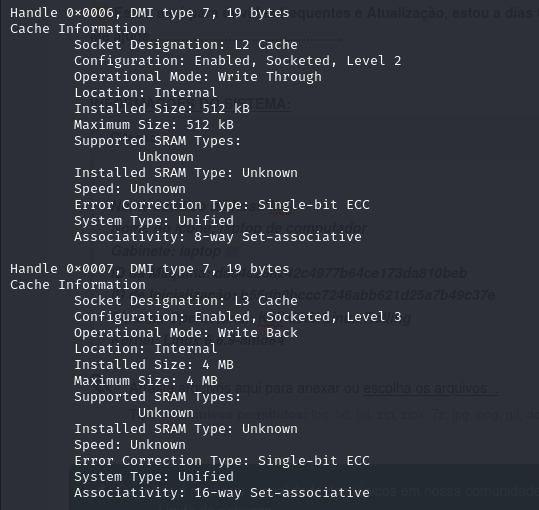Click 'Configuration: Enabled, Socketed, Level 2' line
This screenshot has width=539, height=510.
coord(238,61)
